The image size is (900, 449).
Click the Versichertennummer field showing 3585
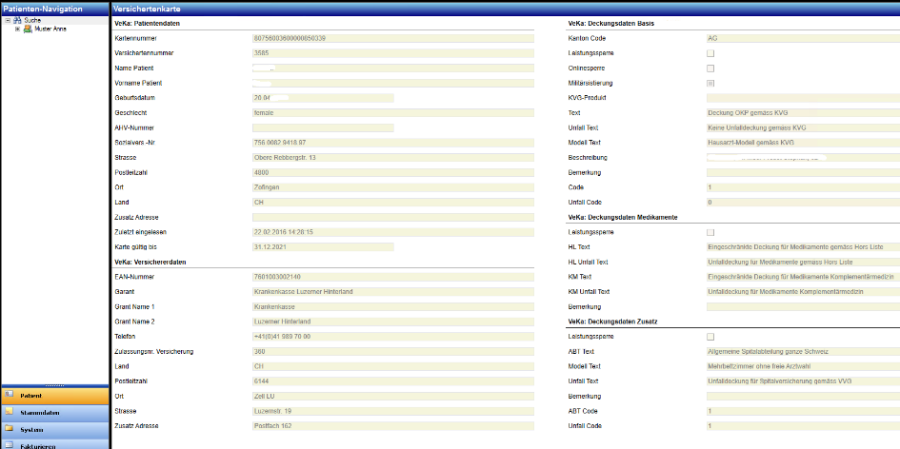pyautogui.click(x=393, y=53)
